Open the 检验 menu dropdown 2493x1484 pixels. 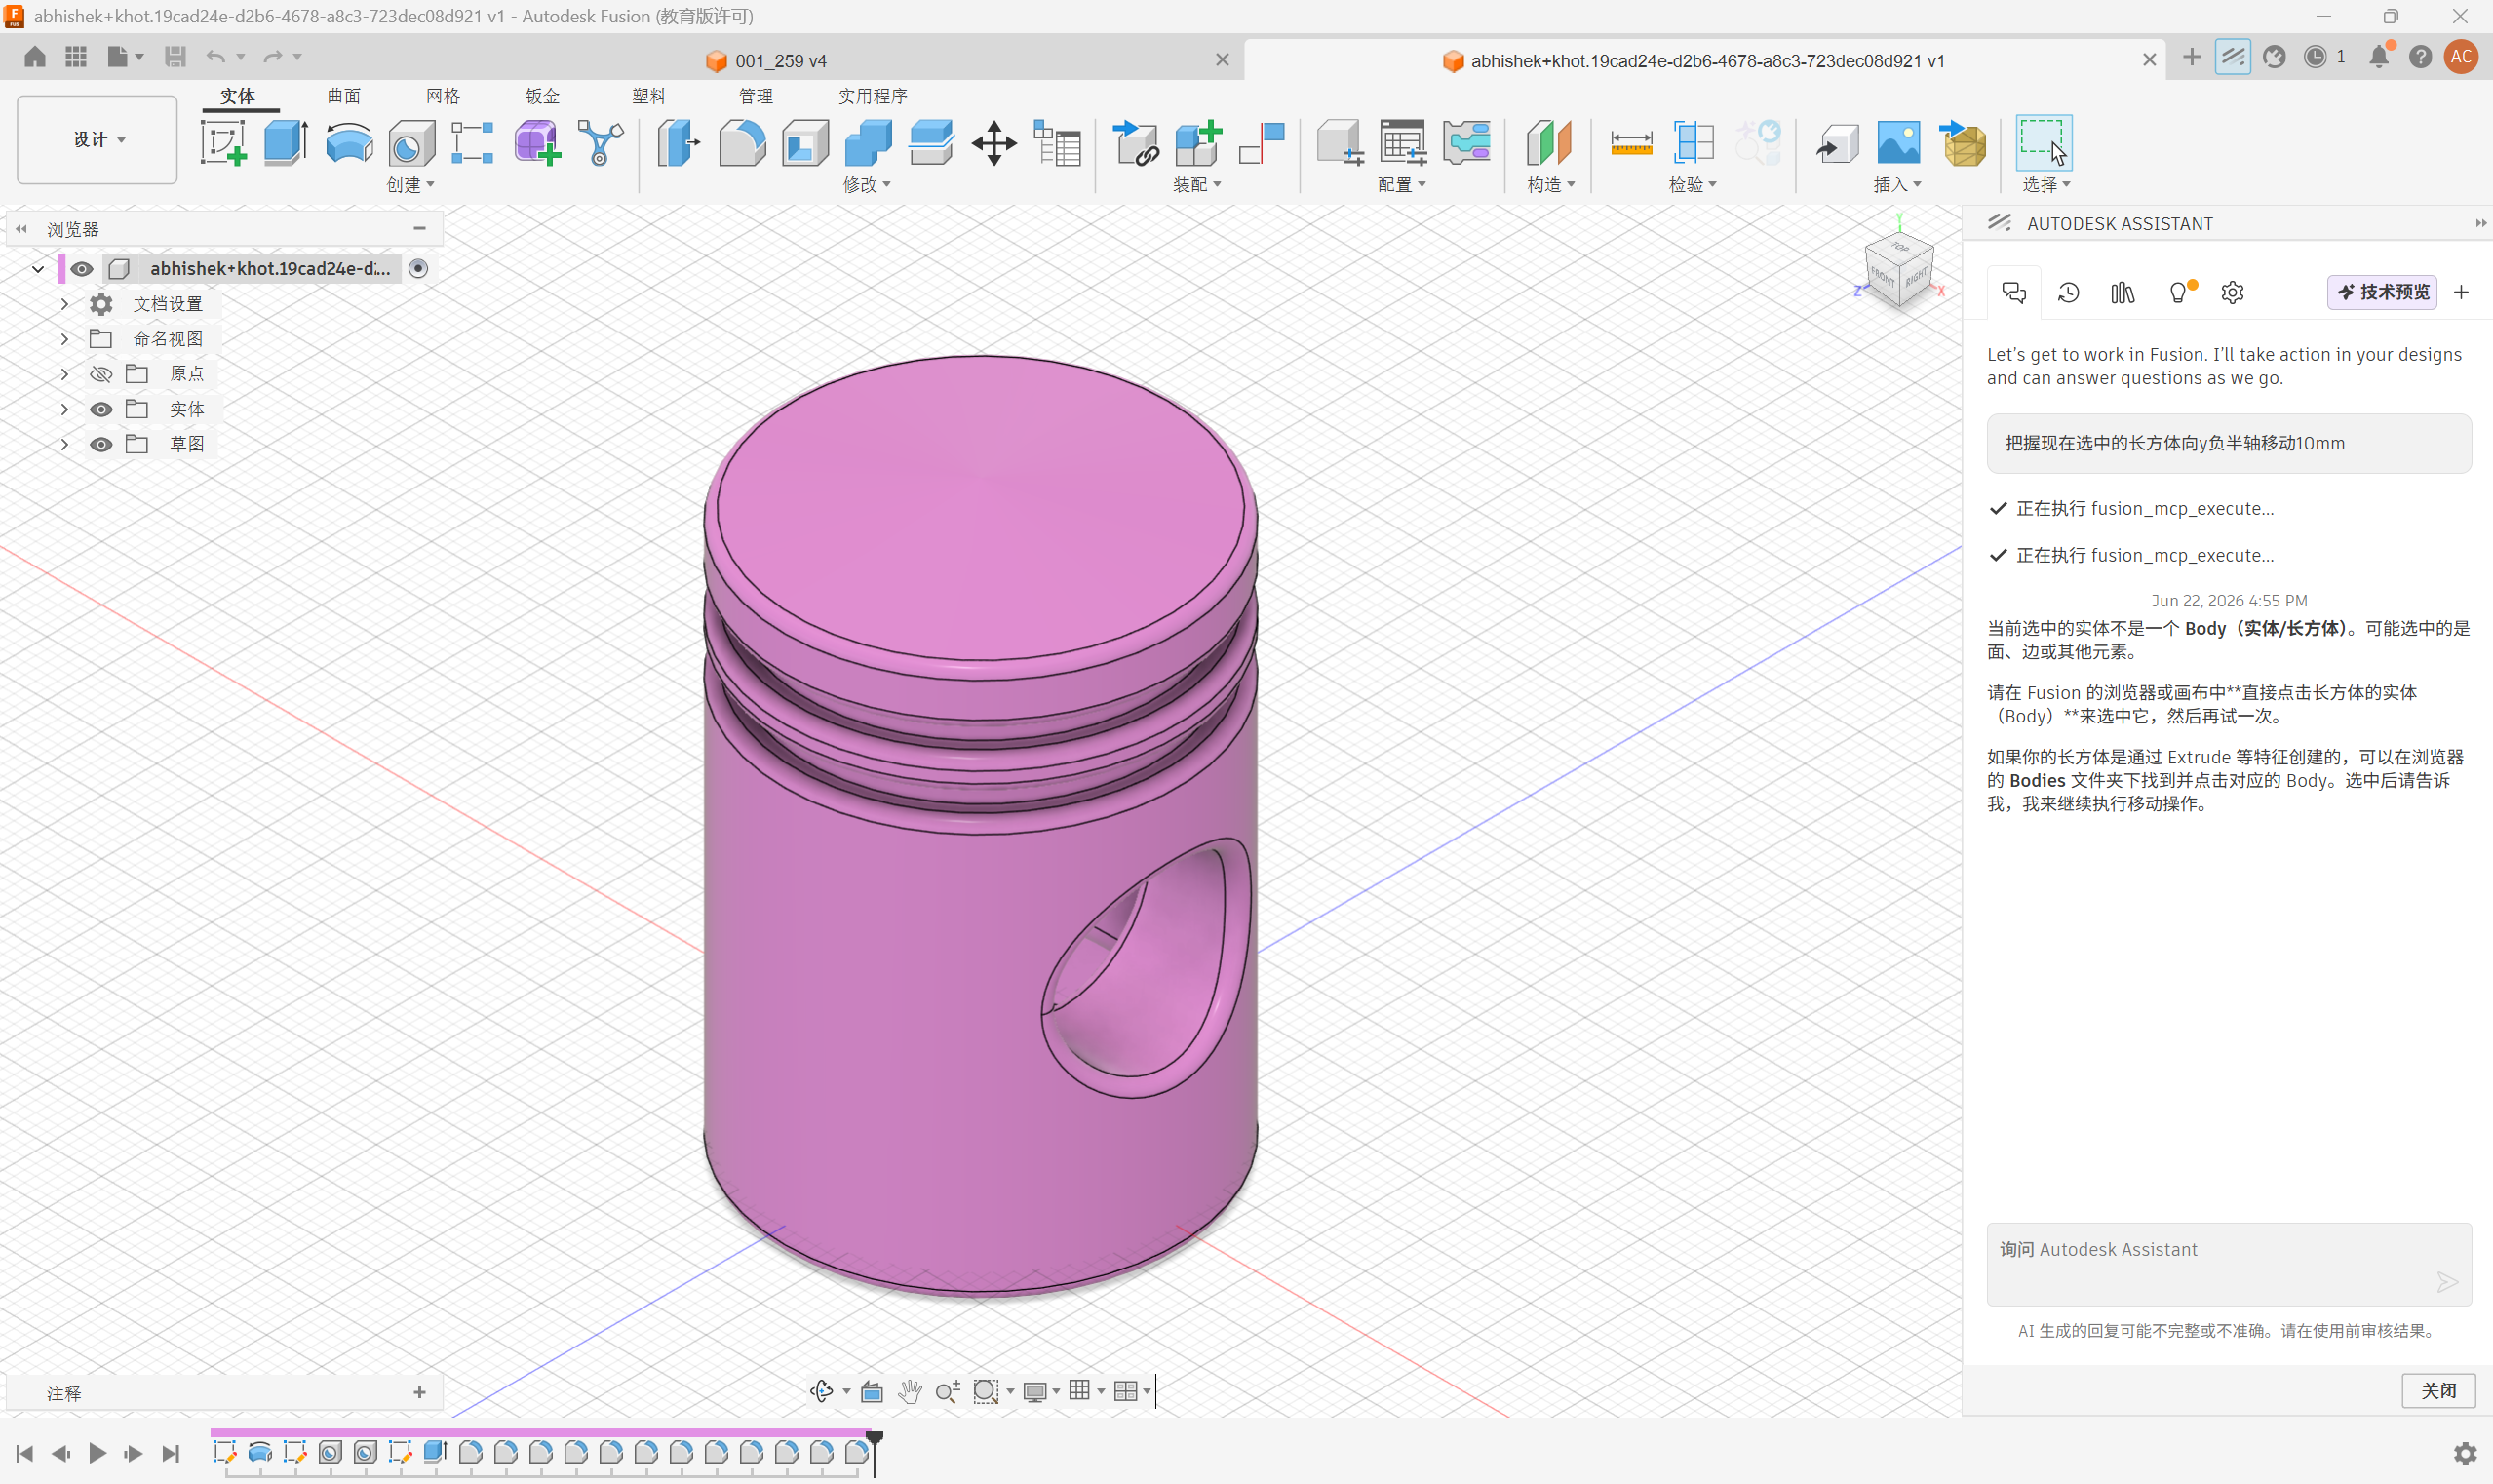[x=1692, y=185]
